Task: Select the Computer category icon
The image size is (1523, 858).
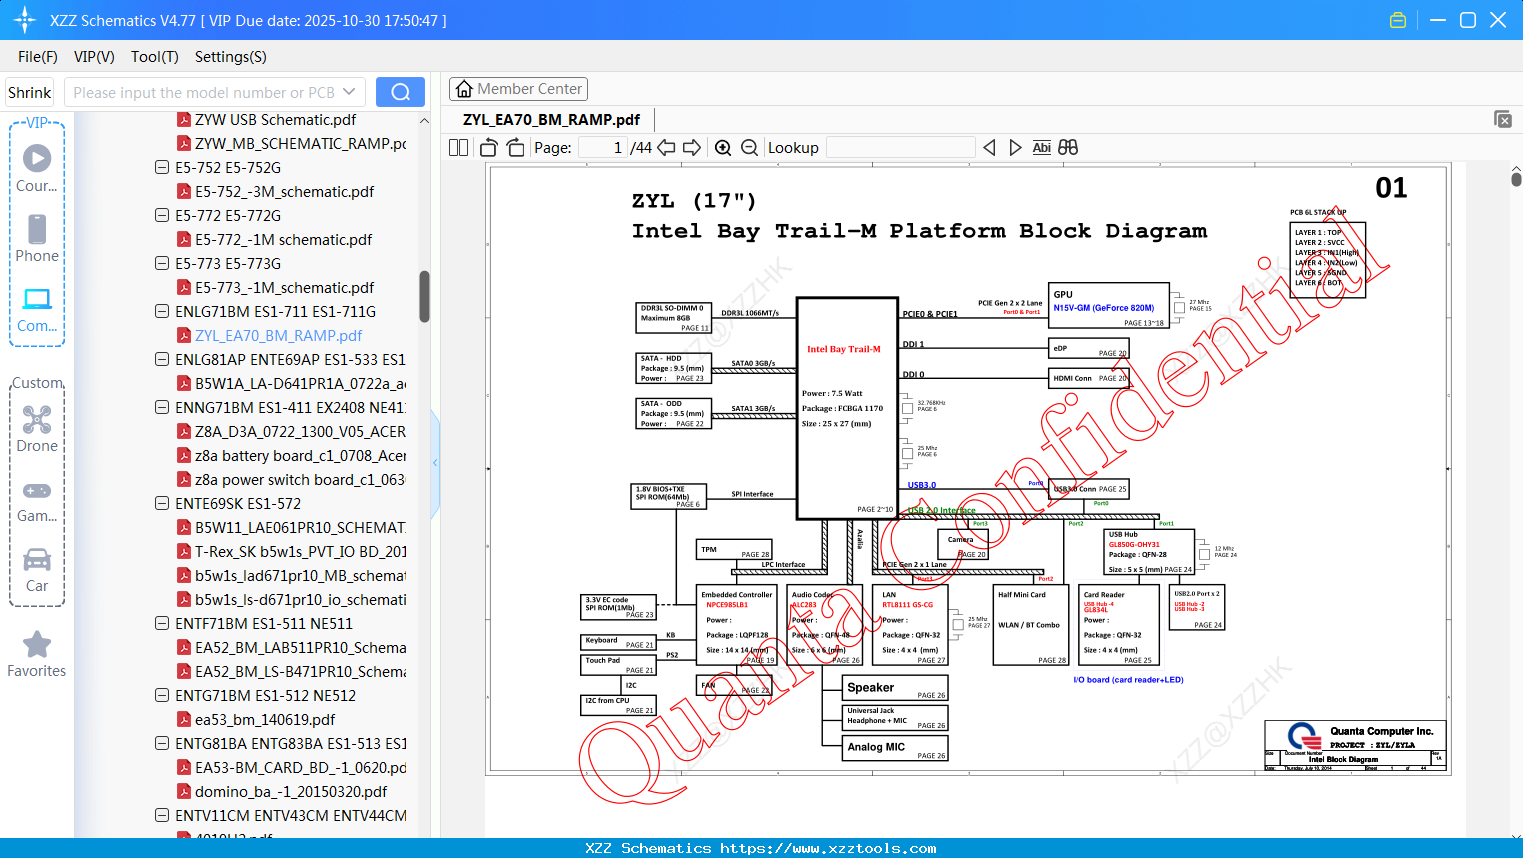Action: 37,309
